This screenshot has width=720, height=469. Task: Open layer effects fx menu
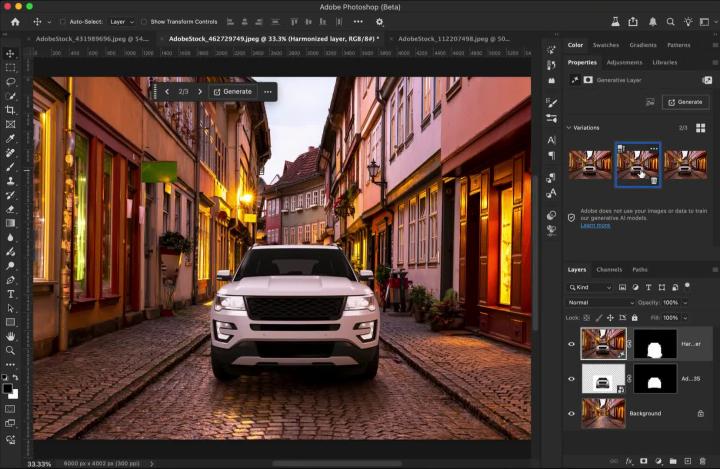628,461
